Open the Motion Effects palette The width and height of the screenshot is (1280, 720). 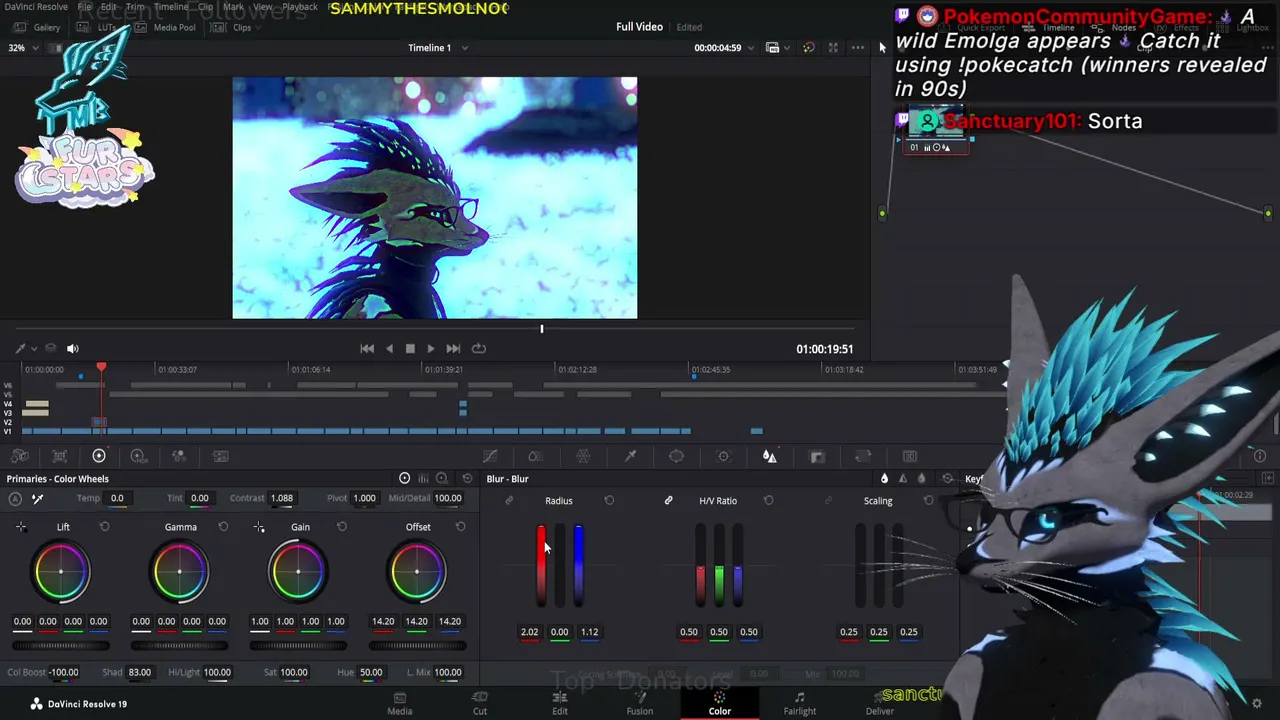click(221, 456)
